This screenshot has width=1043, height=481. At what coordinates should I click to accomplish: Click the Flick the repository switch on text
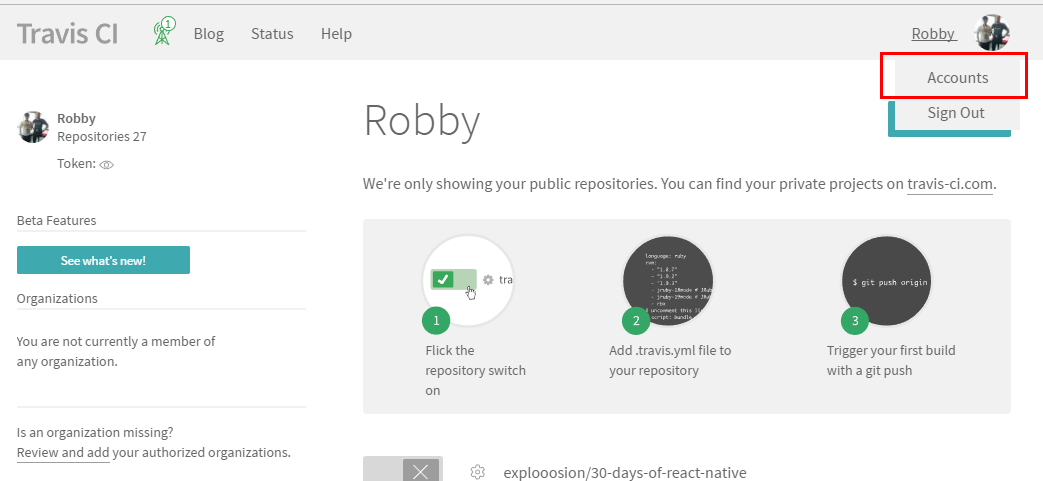pyautogui.click(x=476, y=370)
